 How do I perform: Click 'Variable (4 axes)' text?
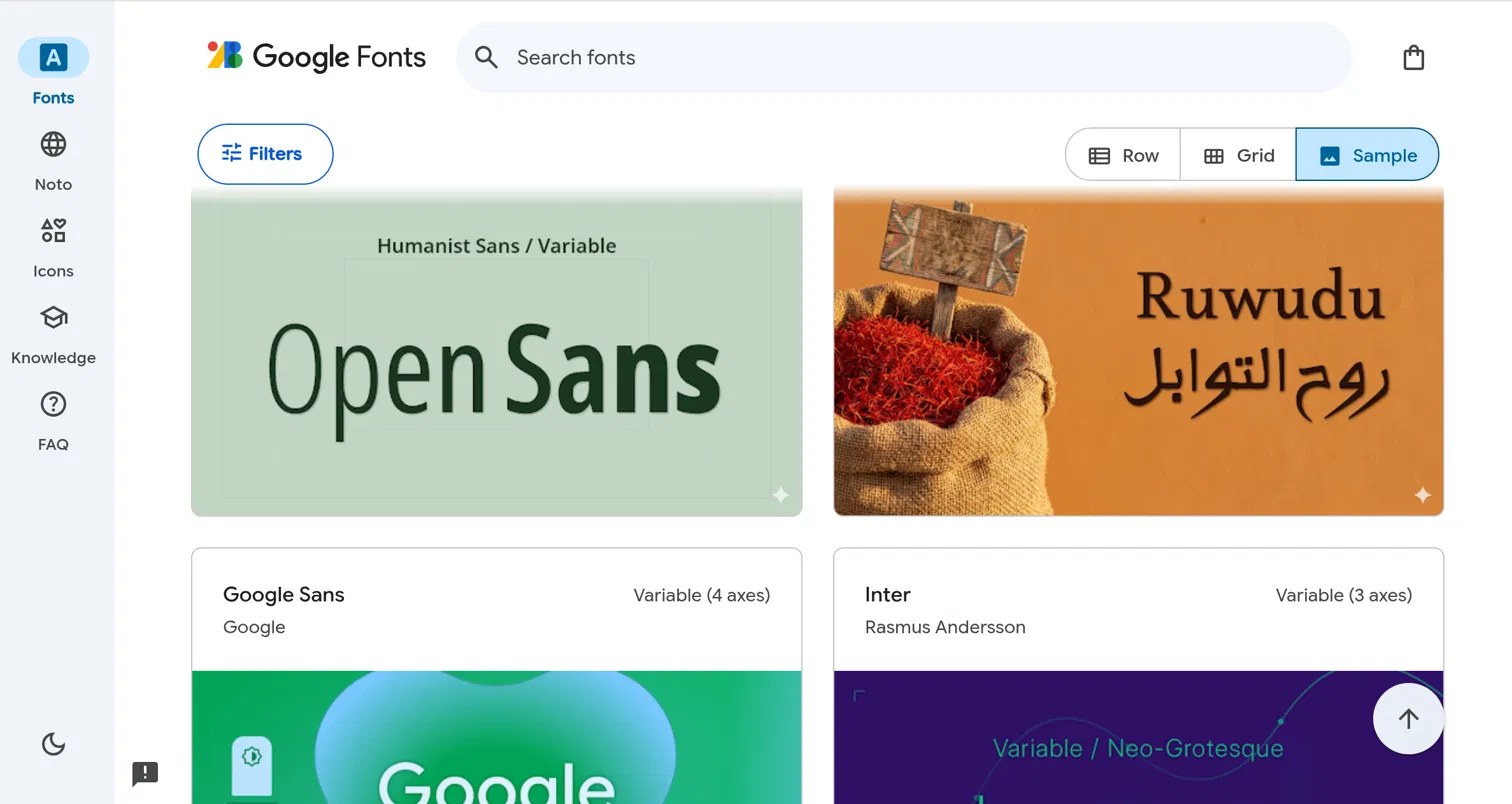pos(701,595)
